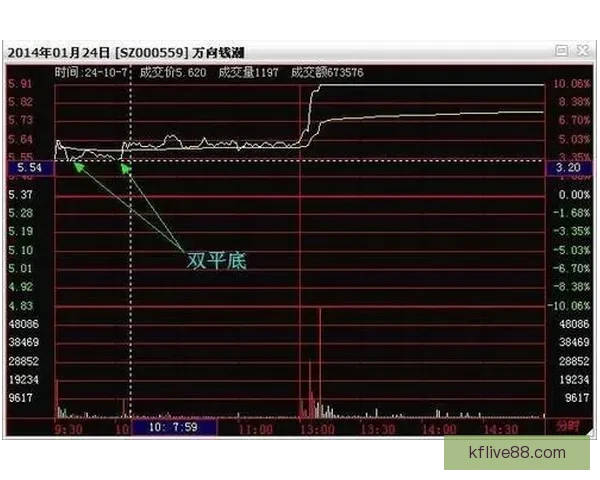Click the -10.06% change label
The width and height of the screenshot is (600, 480).
tap(569, 305)
